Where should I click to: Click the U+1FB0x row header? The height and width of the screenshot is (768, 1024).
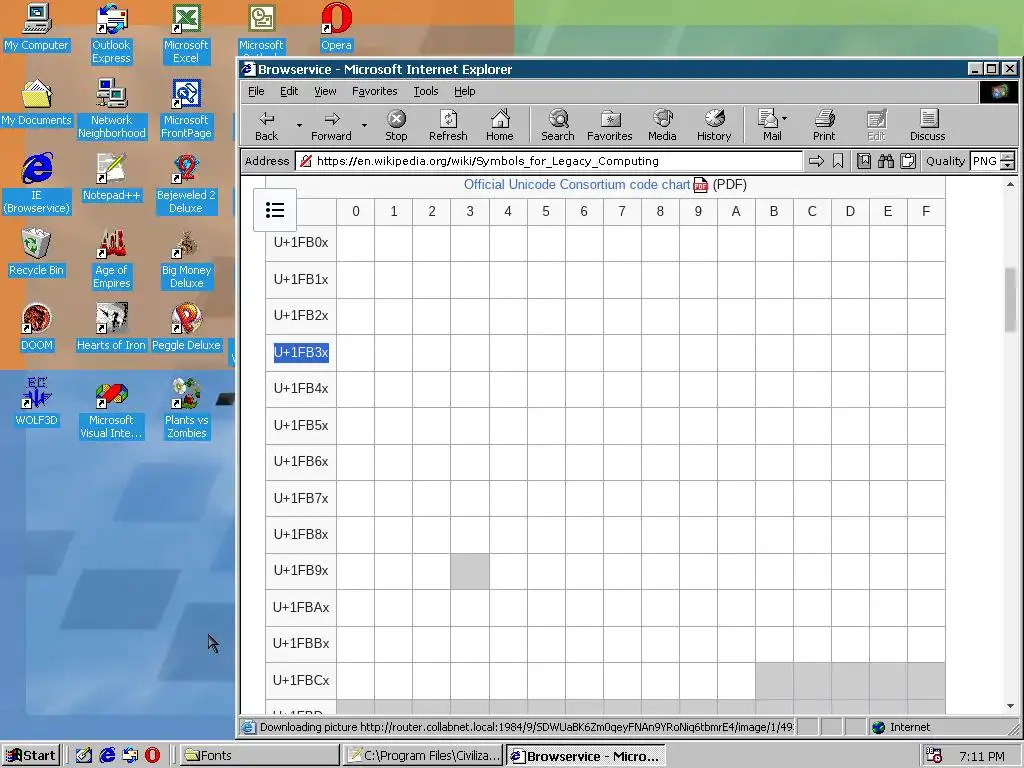pos(301,242)
